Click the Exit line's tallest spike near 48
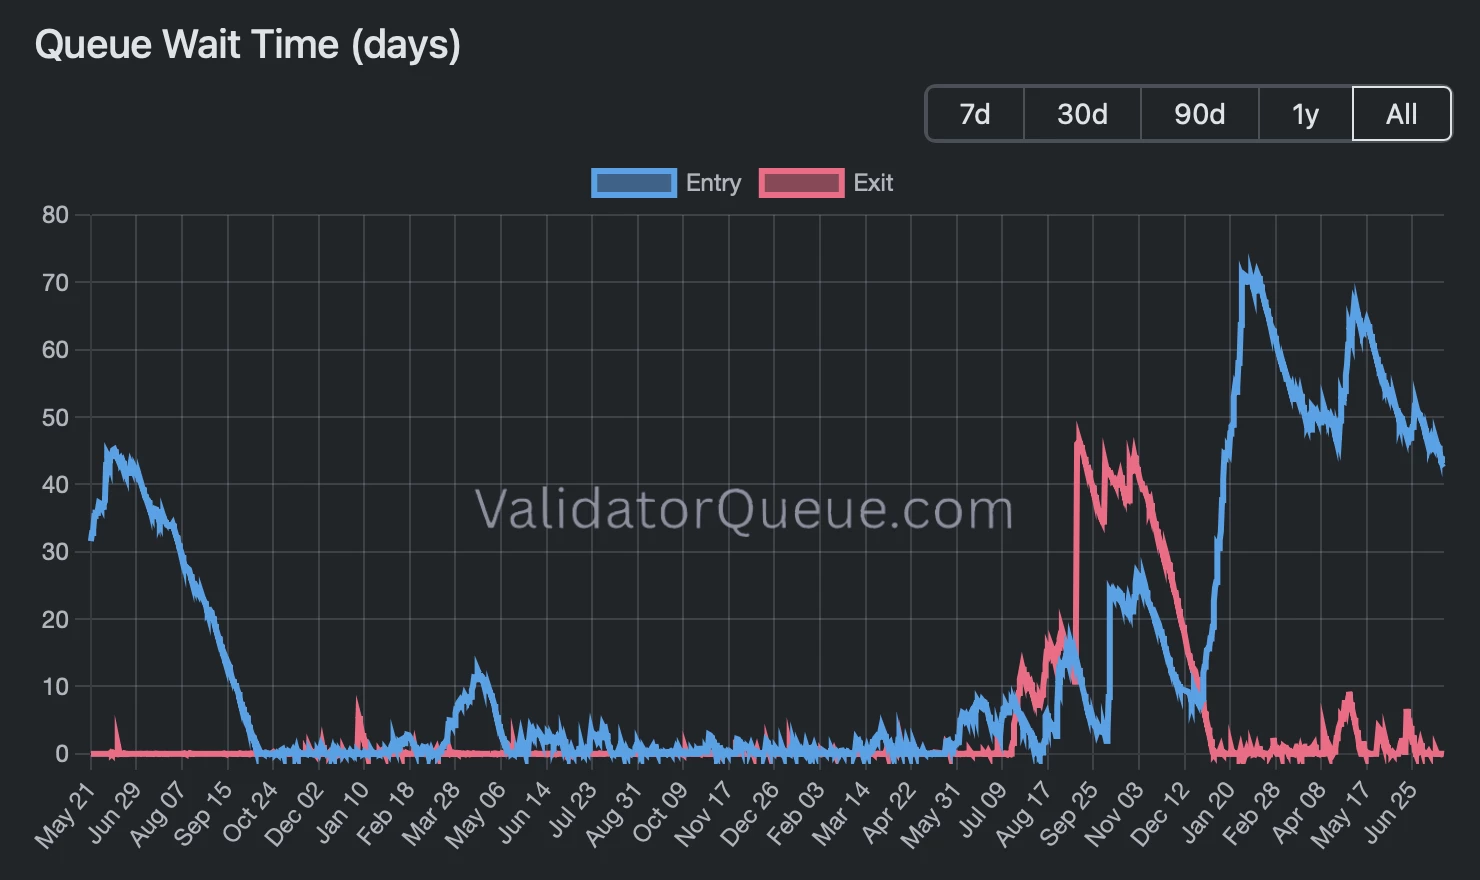 [1078, 432]
